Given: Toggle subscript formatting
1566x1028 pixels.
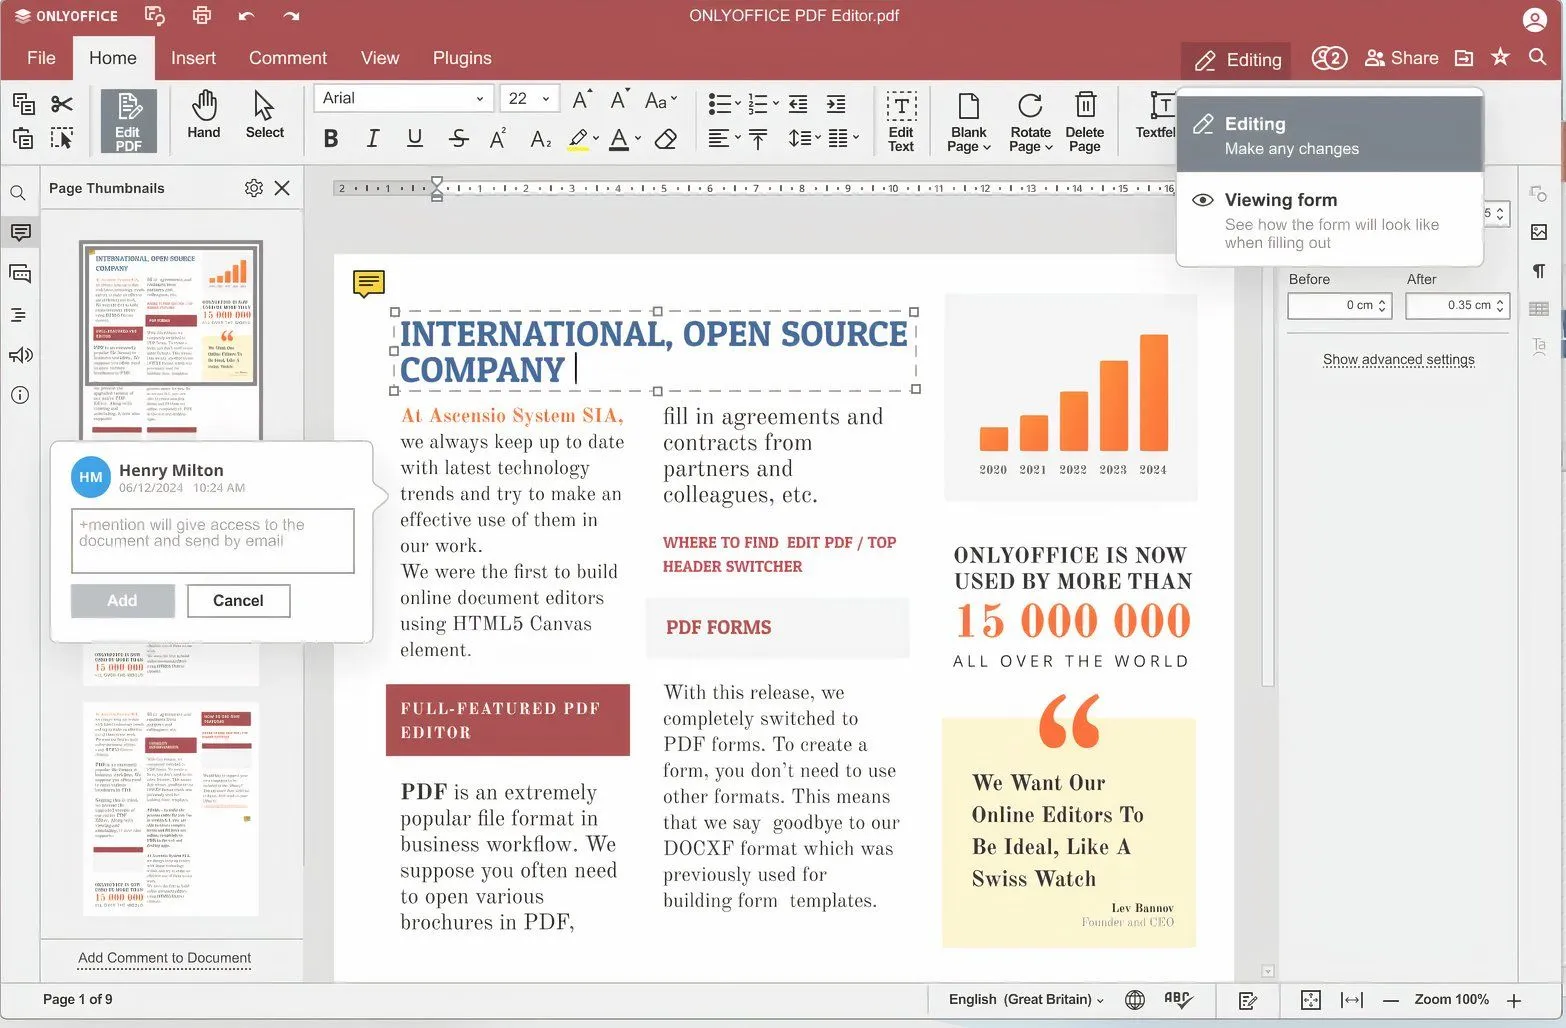Looking at the screenshot, I should 540,139.
